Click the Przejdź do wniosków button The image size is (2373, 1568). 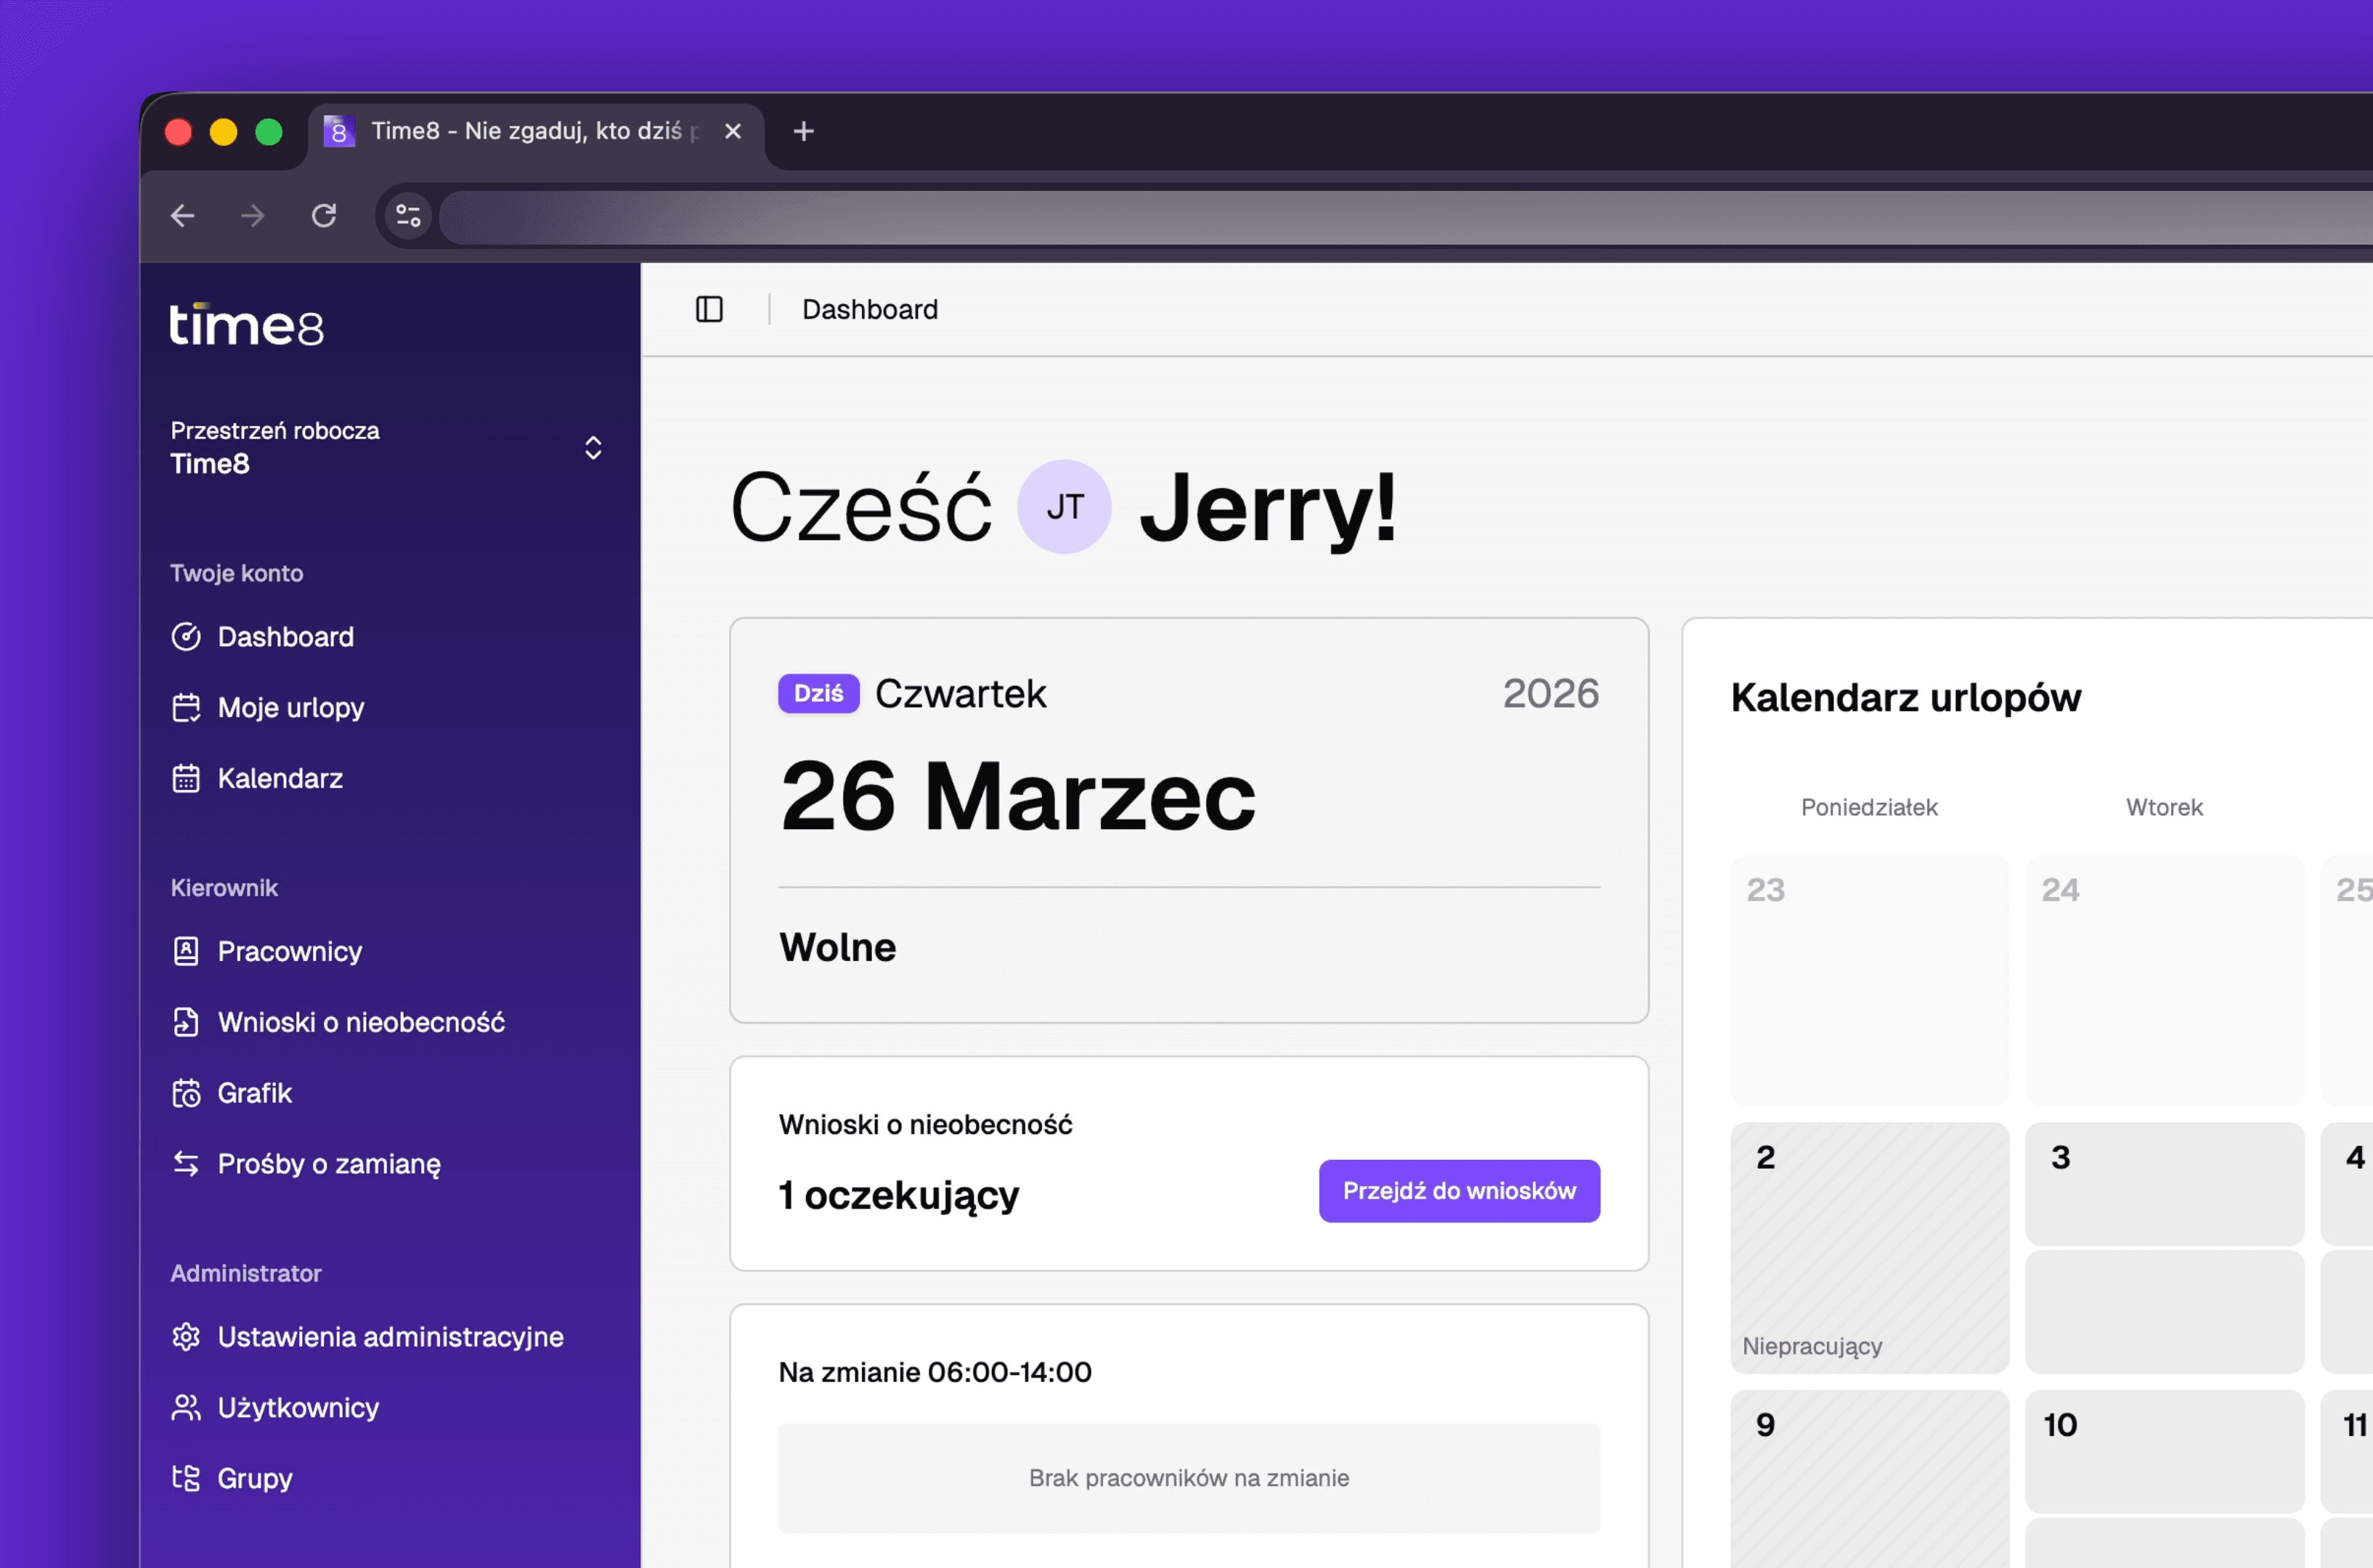tap(1459, 1191)
